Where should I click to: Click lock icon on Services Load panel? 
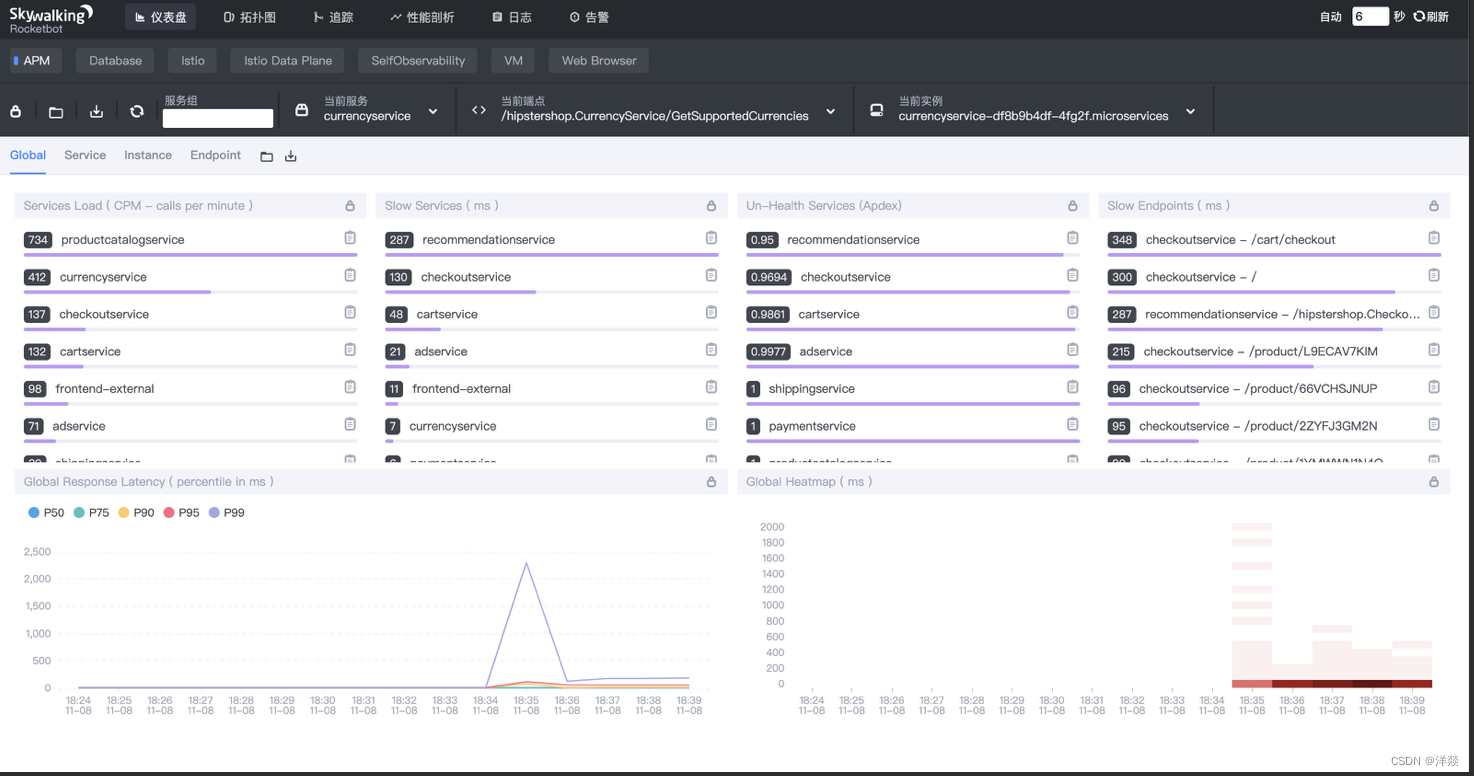click(350, 206)
